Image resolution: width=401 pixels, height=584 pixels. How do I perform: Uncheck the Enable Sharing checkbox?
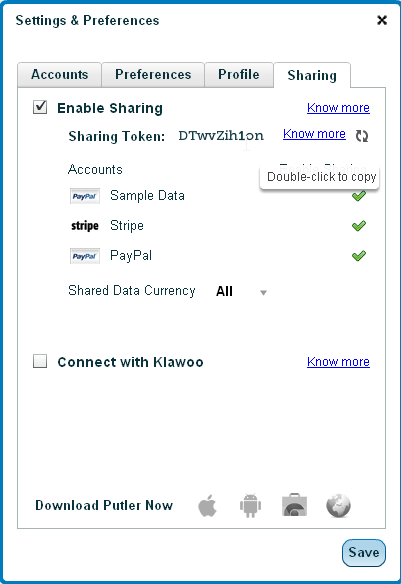point(40,107)
